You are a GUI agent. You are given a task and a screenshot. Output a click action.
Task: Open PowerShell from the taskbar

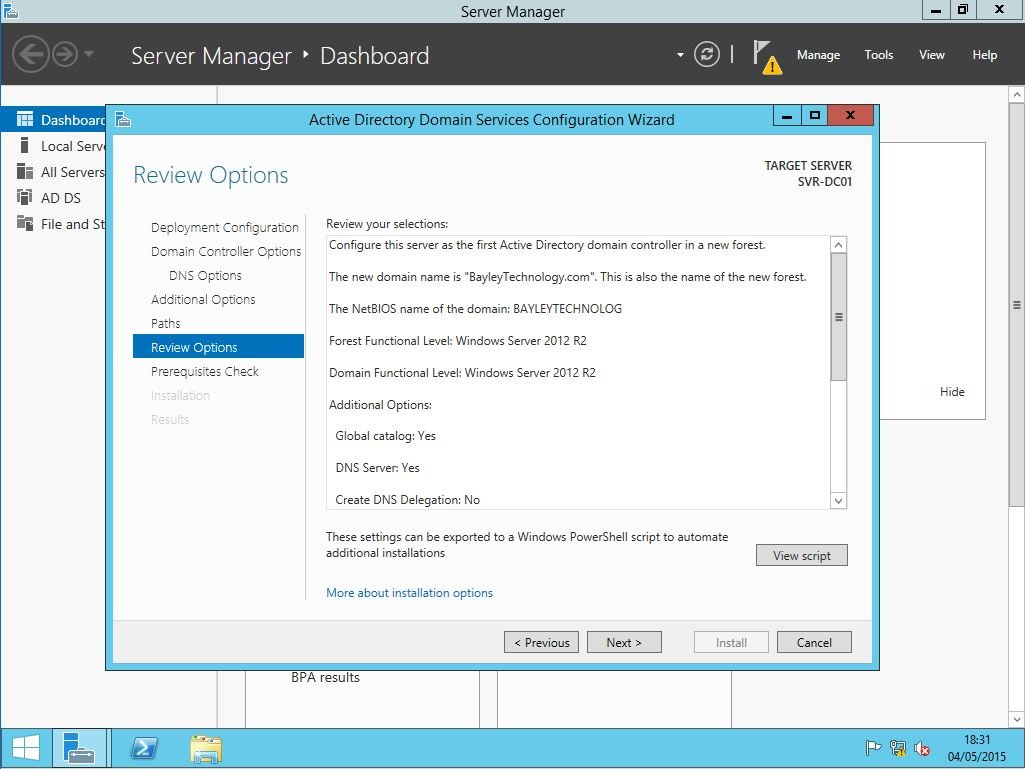[143, 748]
